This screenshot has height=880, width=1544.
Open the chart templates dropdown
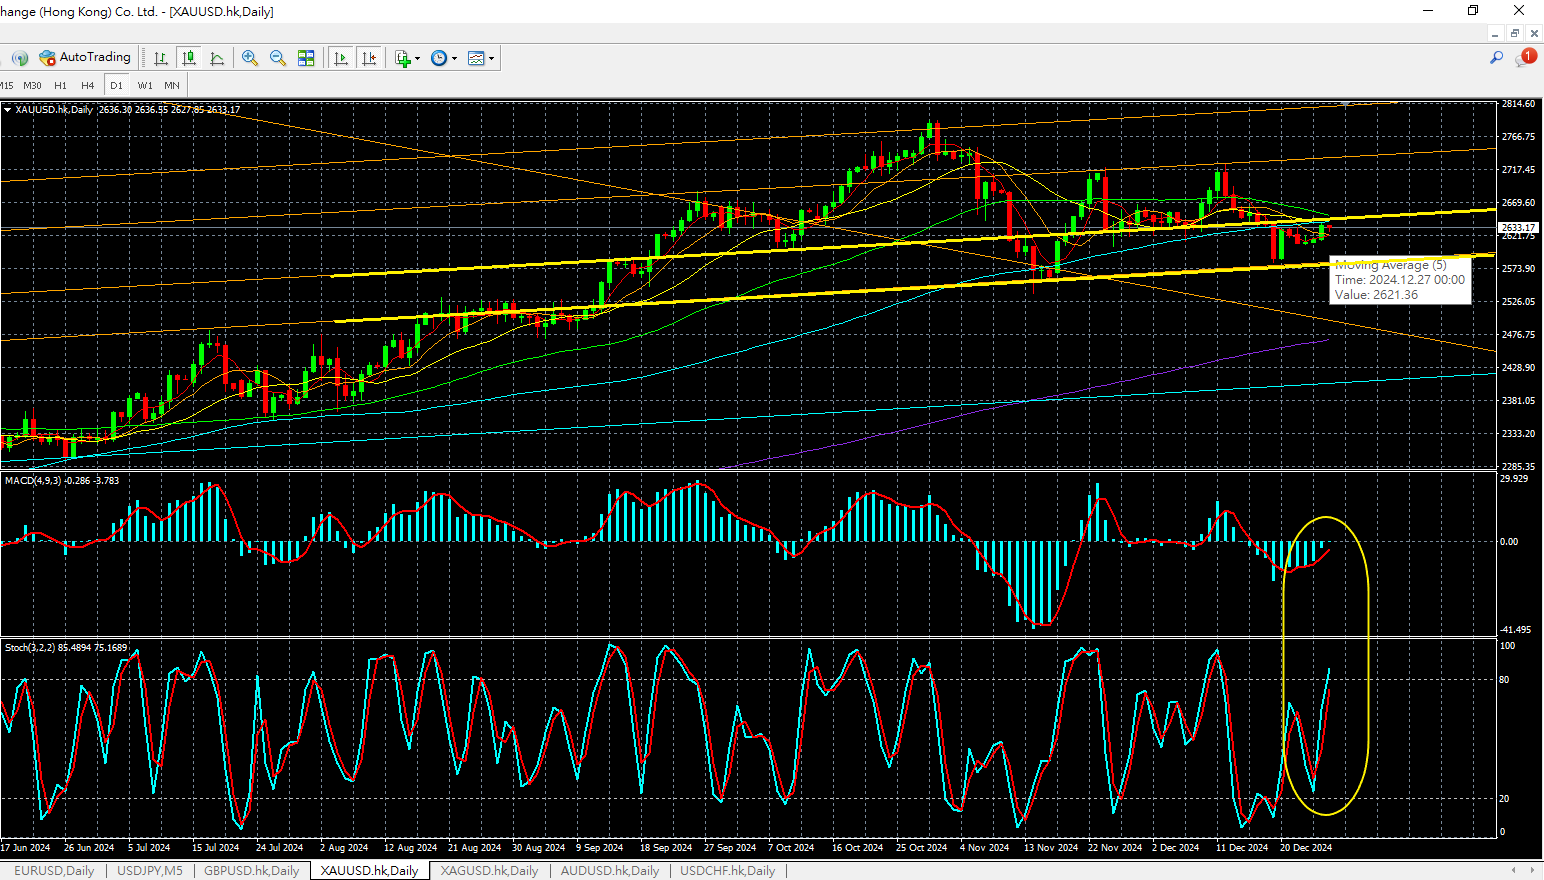click(491, 58)
